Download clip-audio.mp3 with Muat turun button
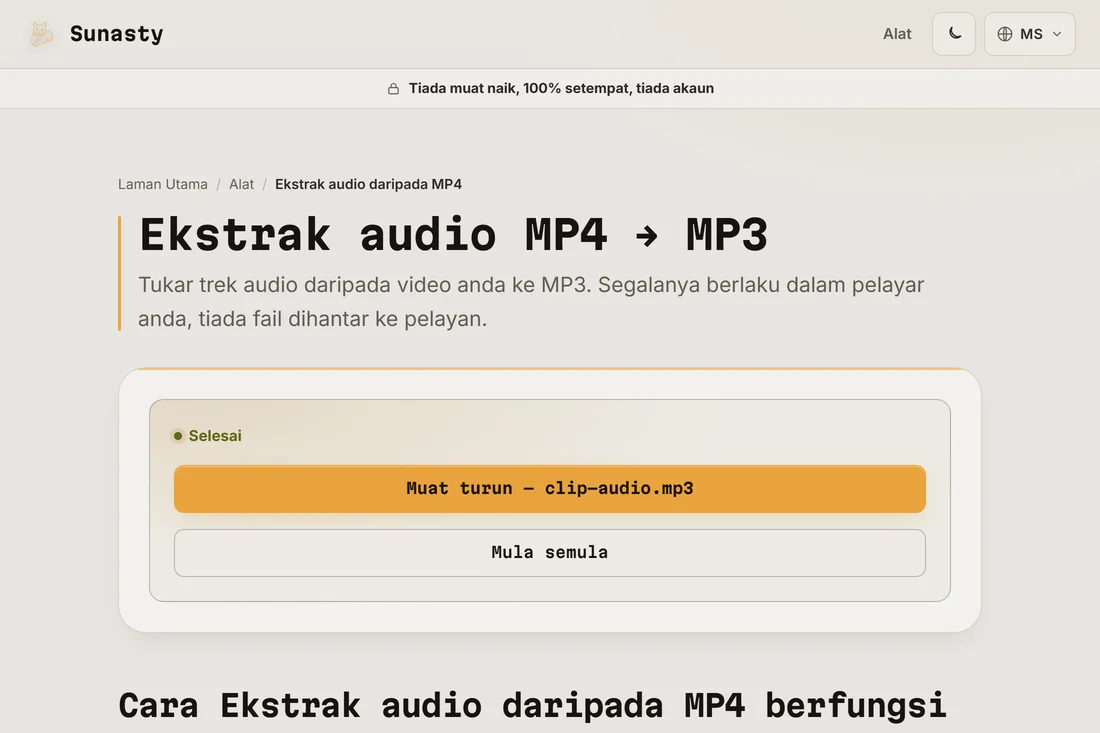This screenshot has width=1100, height=733. (x=549, y=488)
